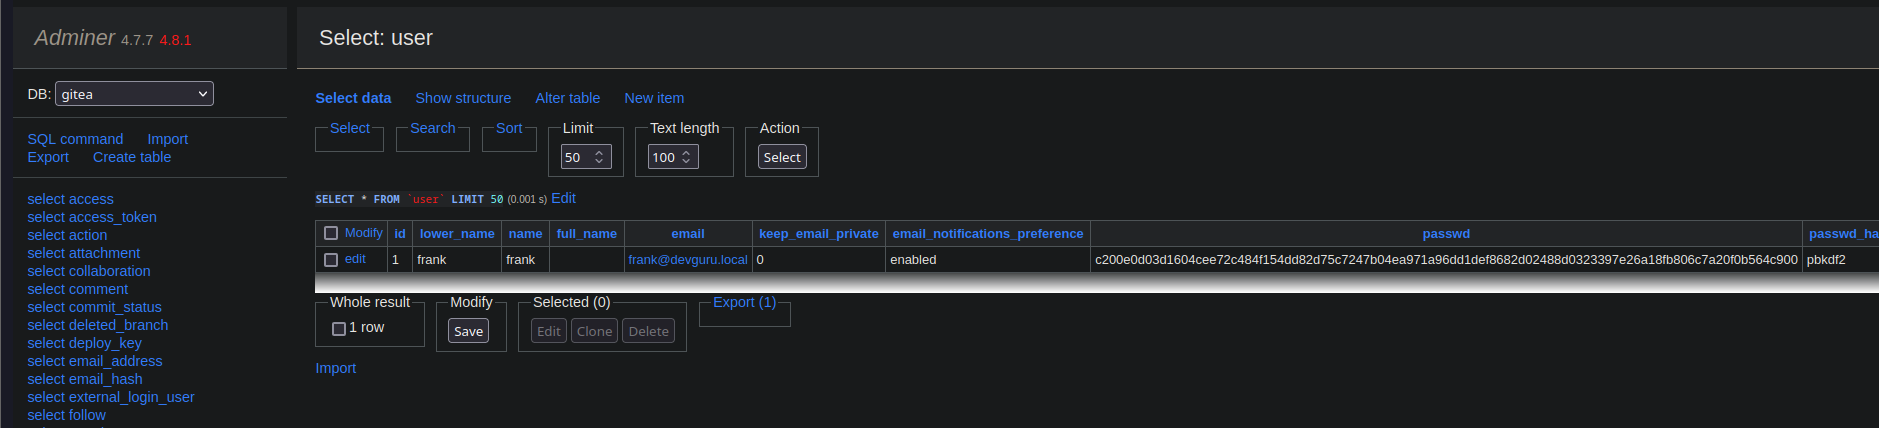The height and width of the screenshot is (428, 1879).
Task: Expand the Select fieldset legend
Action: tap(350, 128)
